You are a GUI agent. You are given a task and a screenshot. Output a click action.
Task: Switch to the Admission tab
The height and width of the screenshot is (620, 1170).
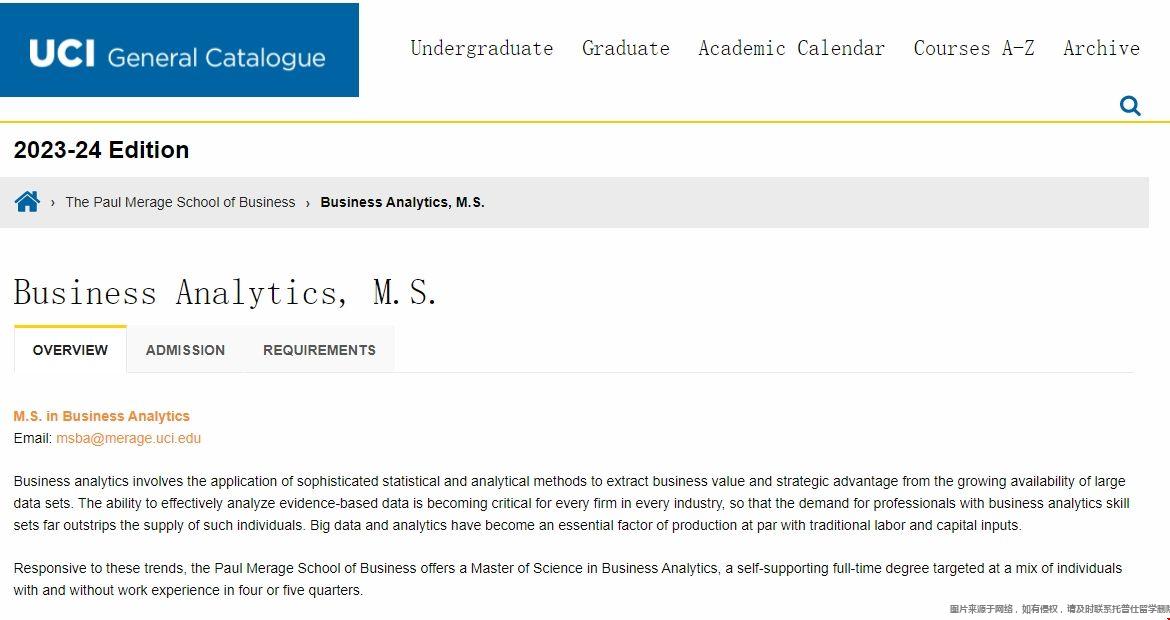point(185,350)
